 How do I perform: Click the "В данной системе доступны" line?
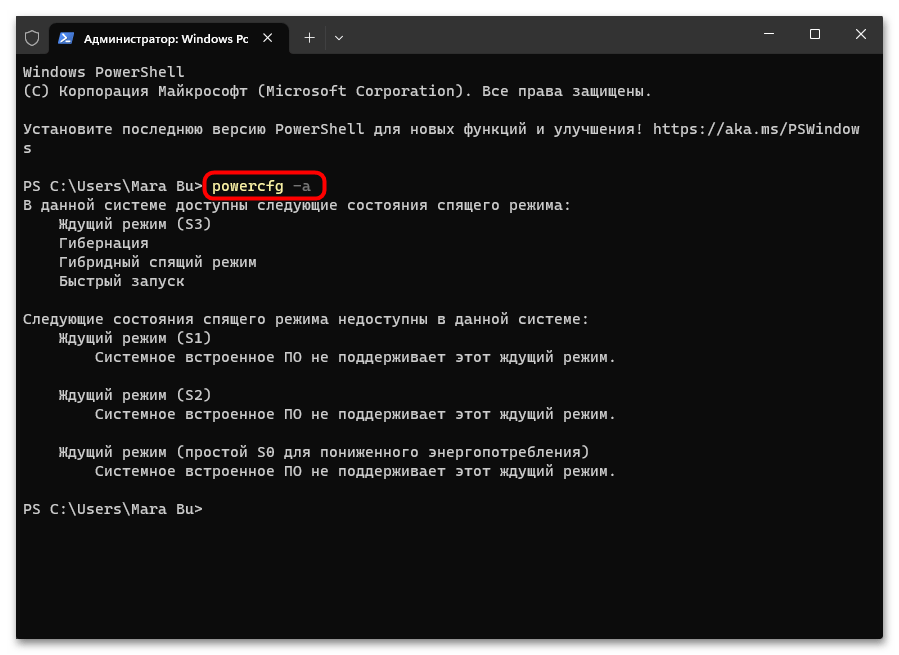click(x=297, y=205)
